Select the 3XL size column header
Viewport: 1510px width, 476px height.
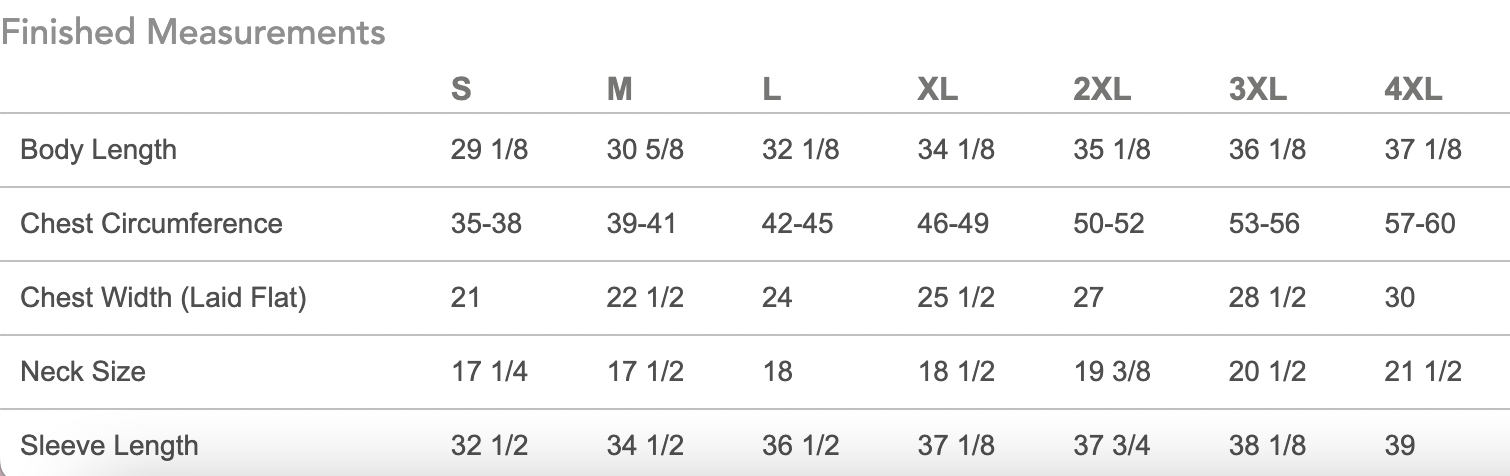[1257, 90]
